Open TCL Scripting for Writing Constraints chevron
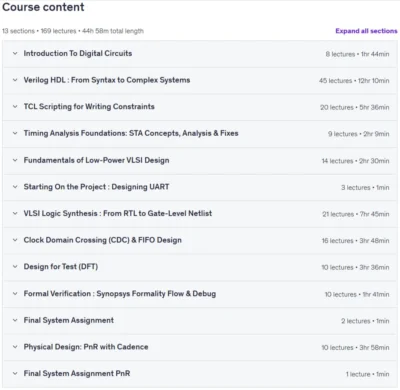Image resolution: width=400 pixels, height=390 pixels. [15, 107]
